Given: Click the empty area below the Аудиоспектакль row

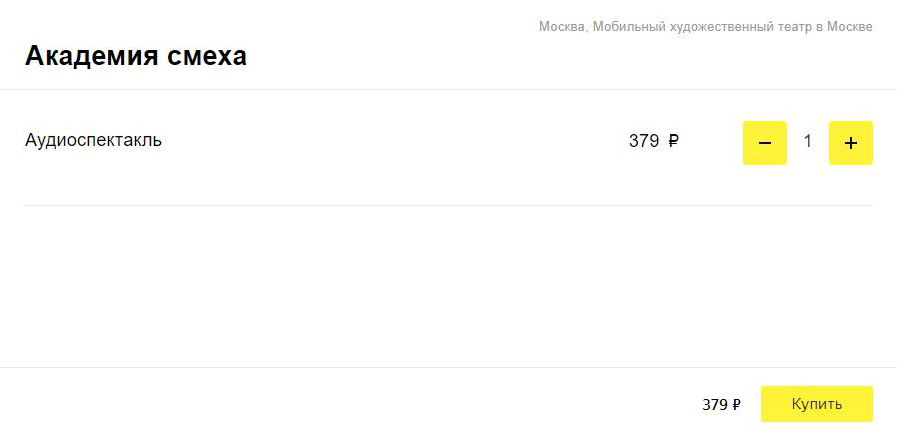Looking at the screenshot, I should (x=448, y=286).
